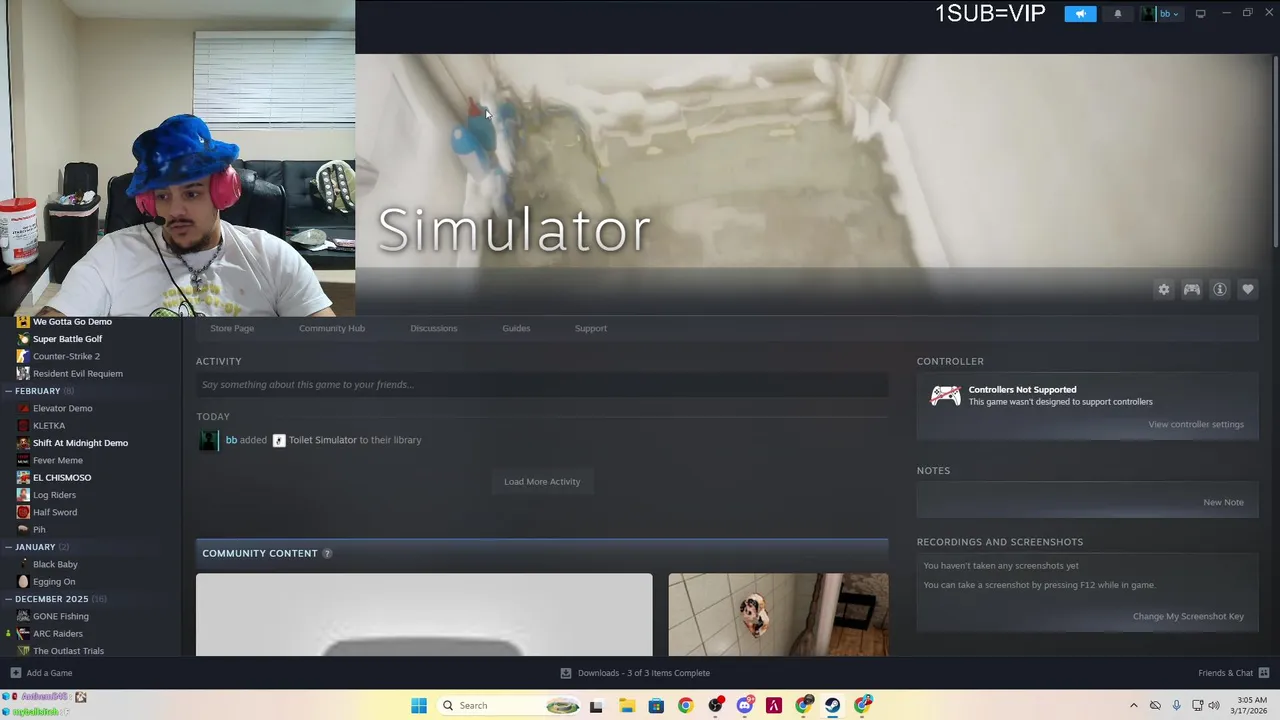Click Community Content help question mark
Viewport: 1280px width, 720px height.
pos(327,553)
